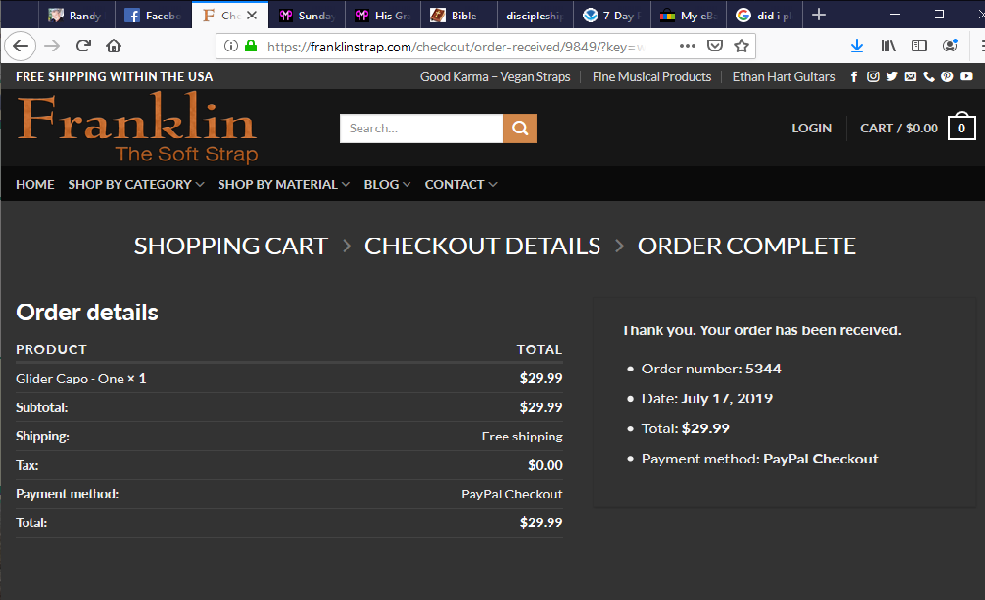Viewport: 985px width, 600px height.
Task: Click the YouTube icon in header
Action: [x=966, y=77]
